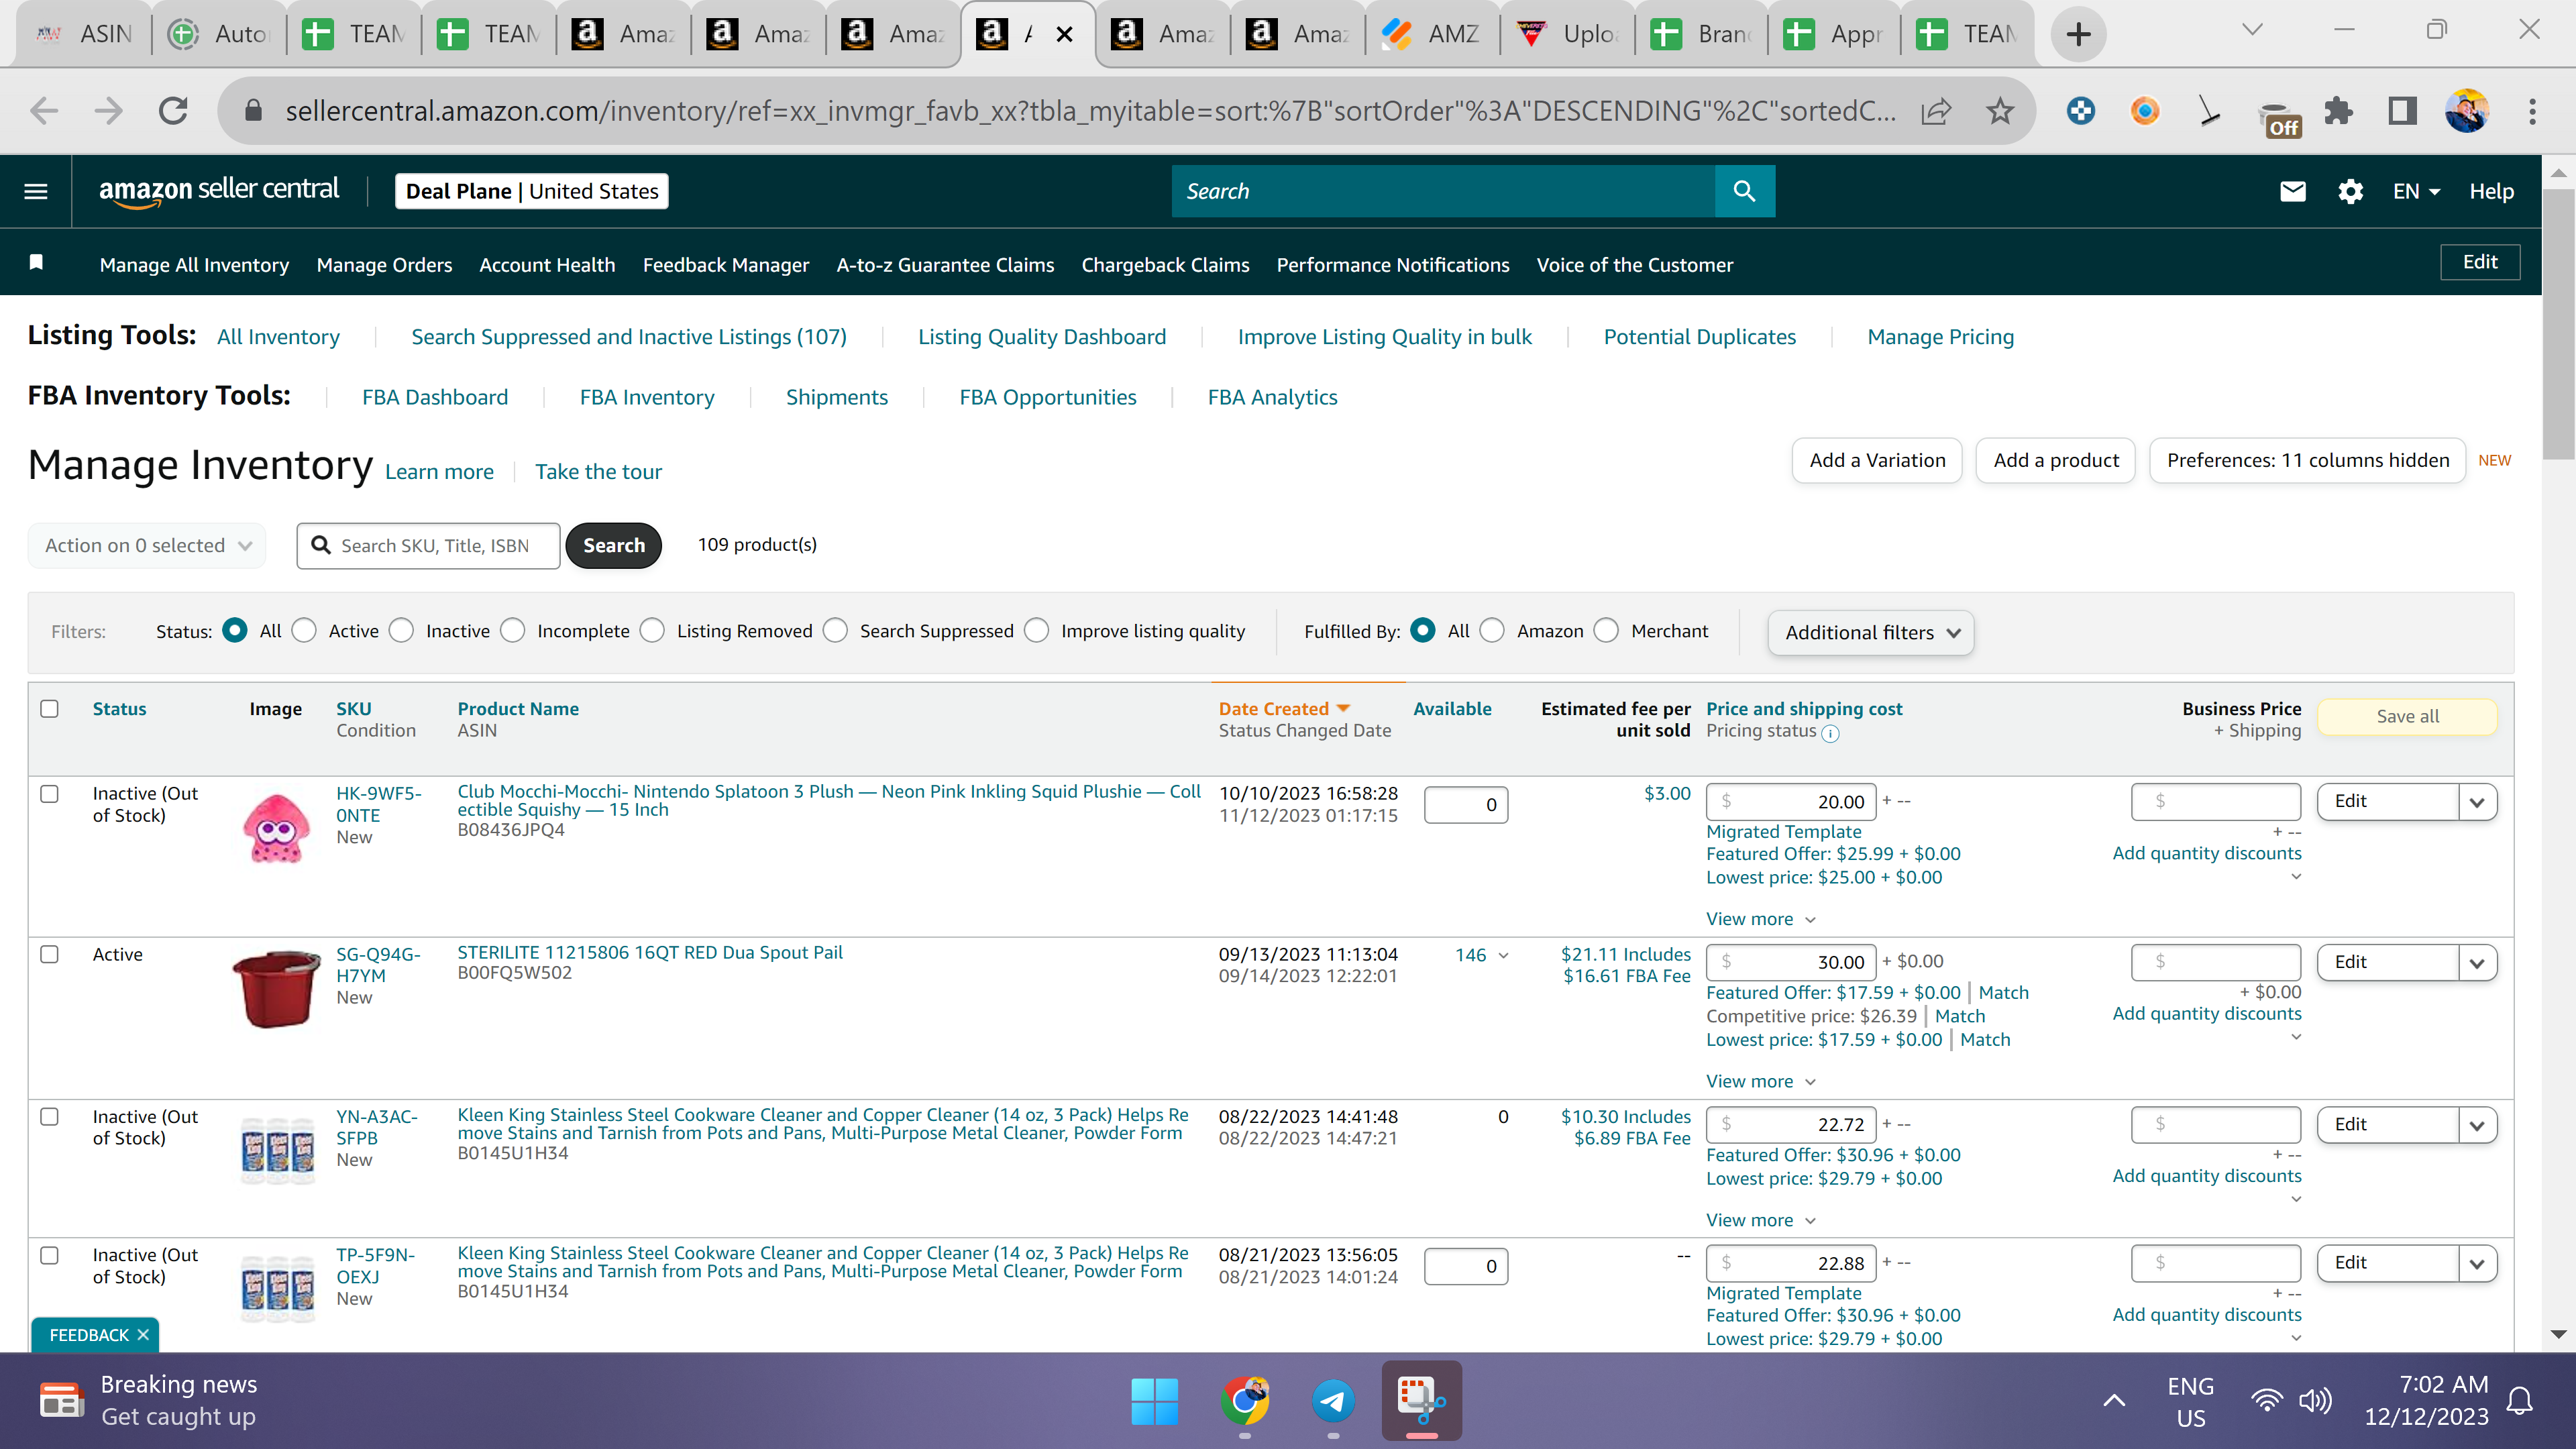
Task: Click the share page icon in address bar
Action: tap(1936, 111)
